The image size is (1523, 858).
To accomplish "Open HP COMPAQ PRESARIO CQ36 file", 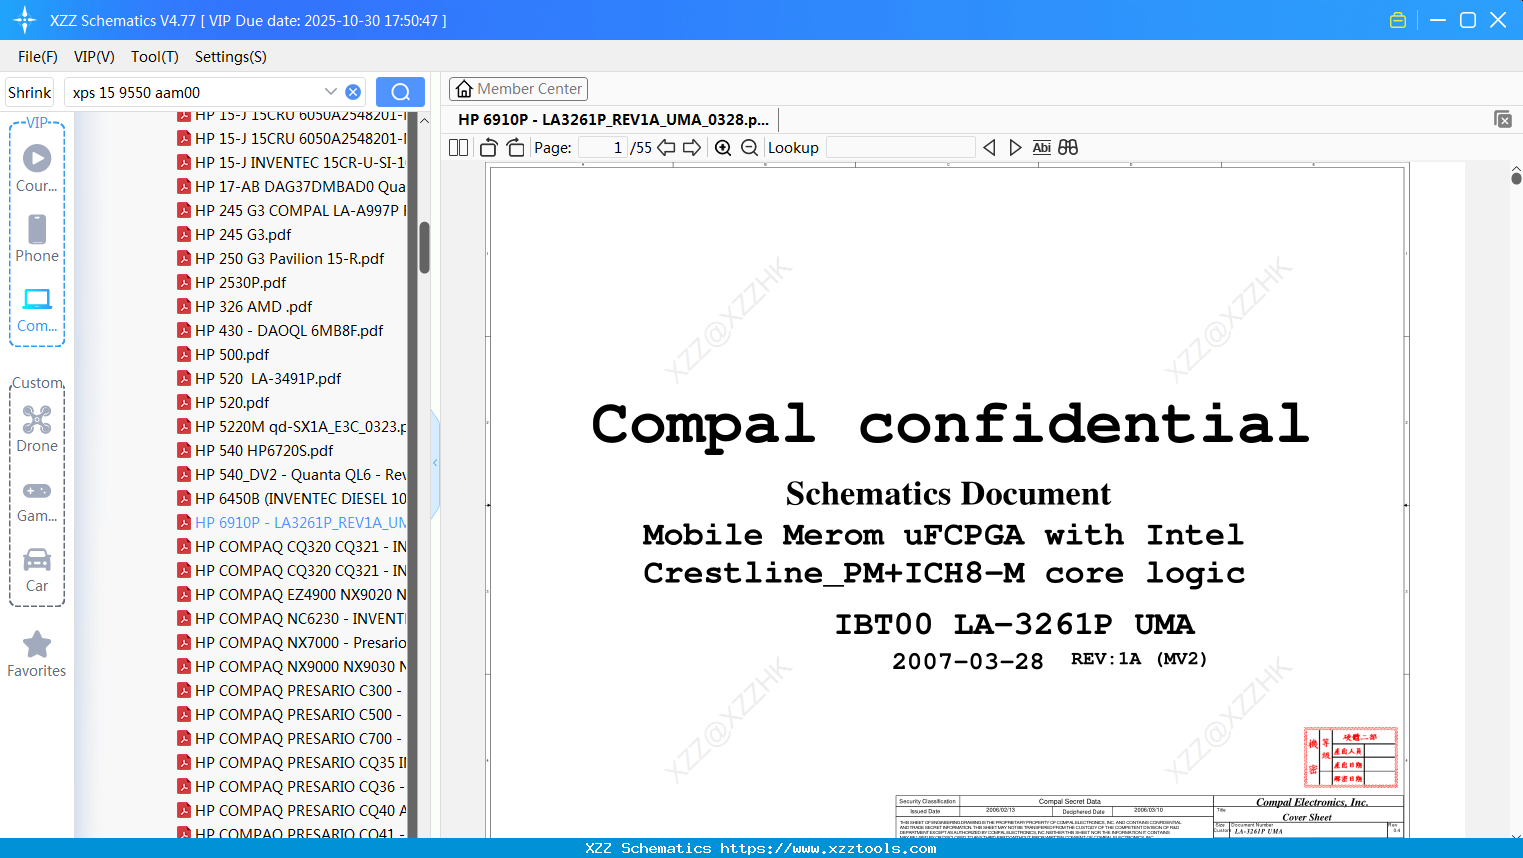I will (291, 786).
